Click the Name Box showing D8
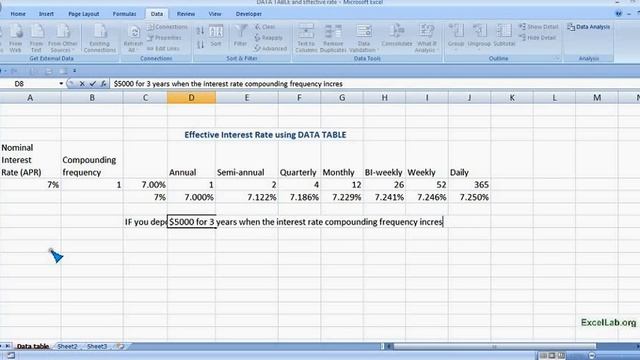Viewport: 640px width, 360px height. pyautogui.click(x=29, y=84)
